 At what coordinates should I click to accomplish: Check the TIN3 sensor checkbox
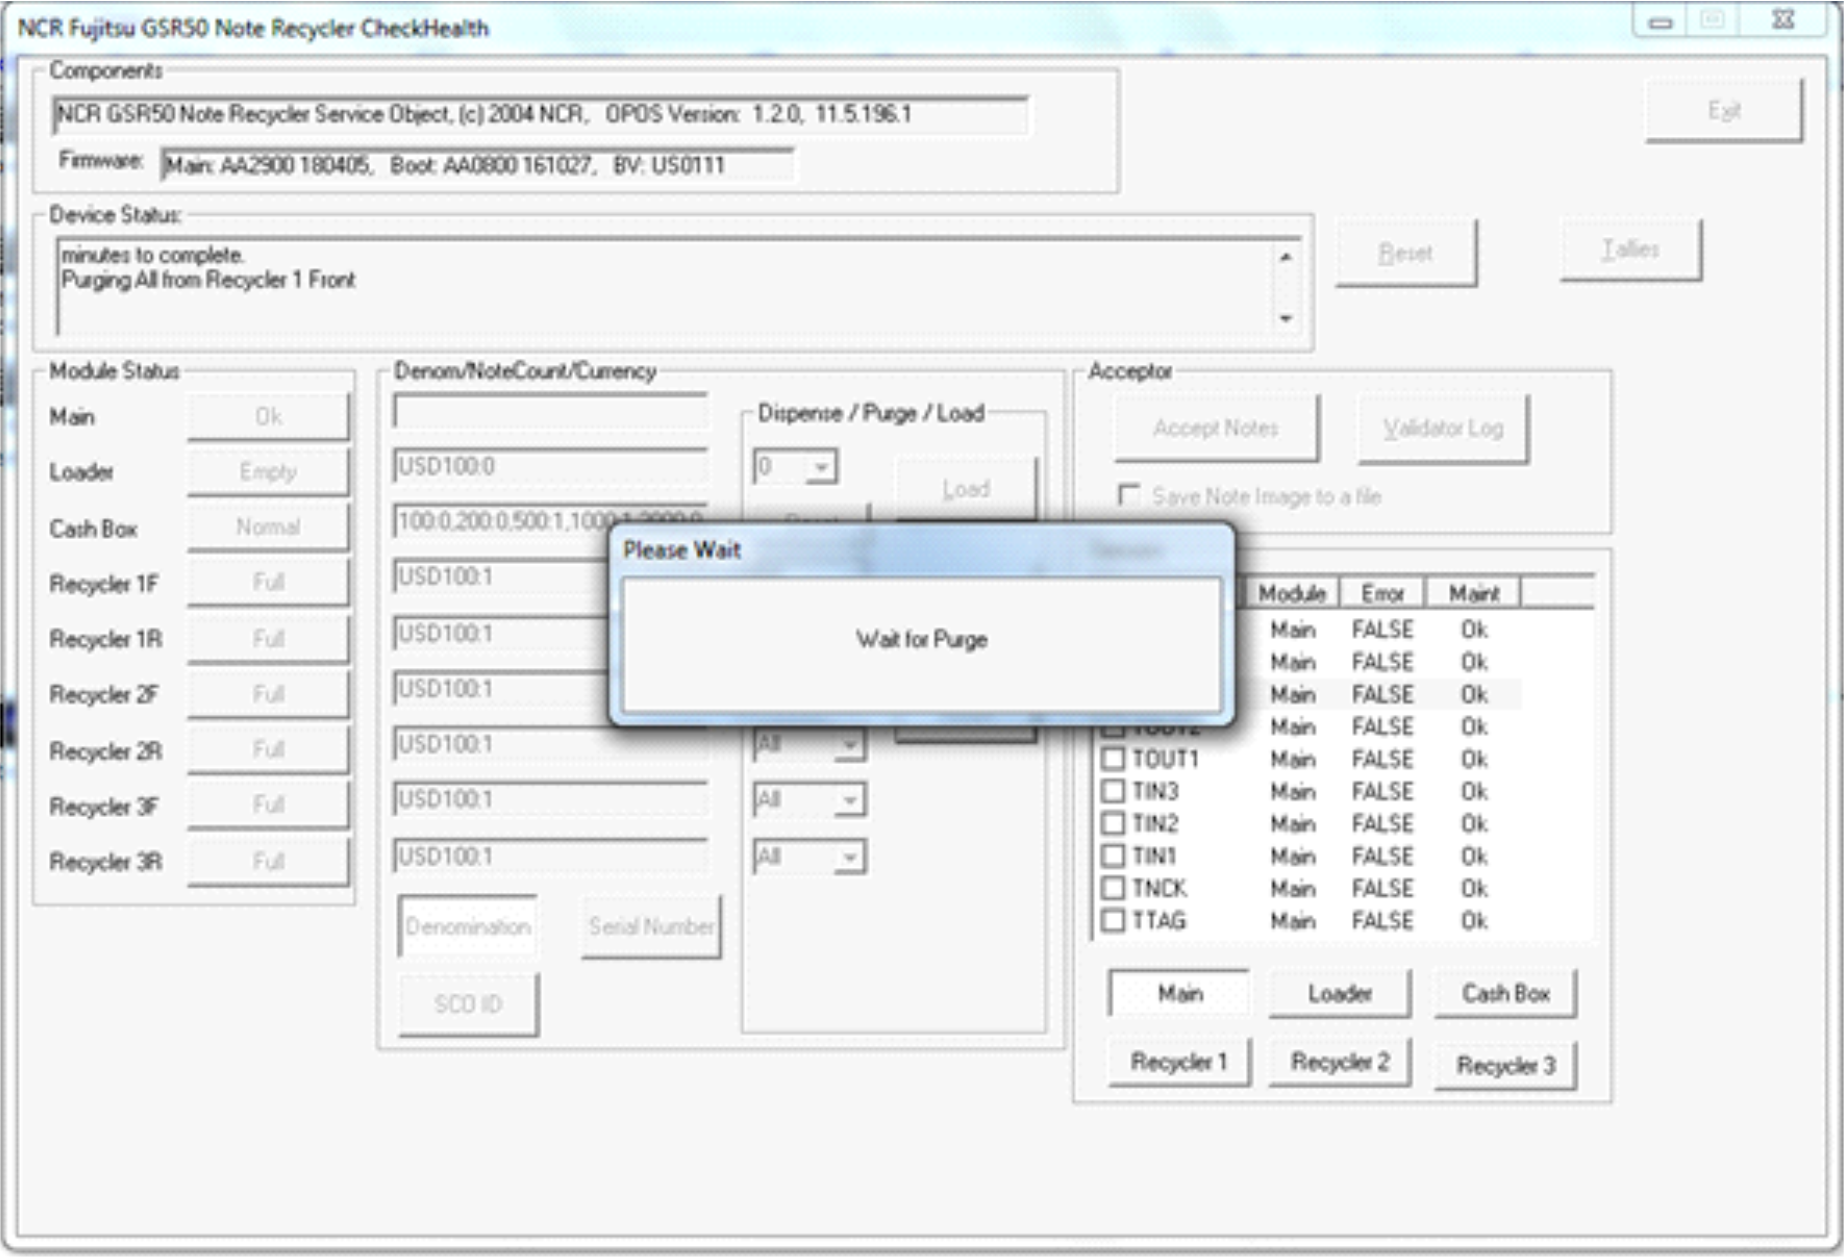[x=1112, y=791]
